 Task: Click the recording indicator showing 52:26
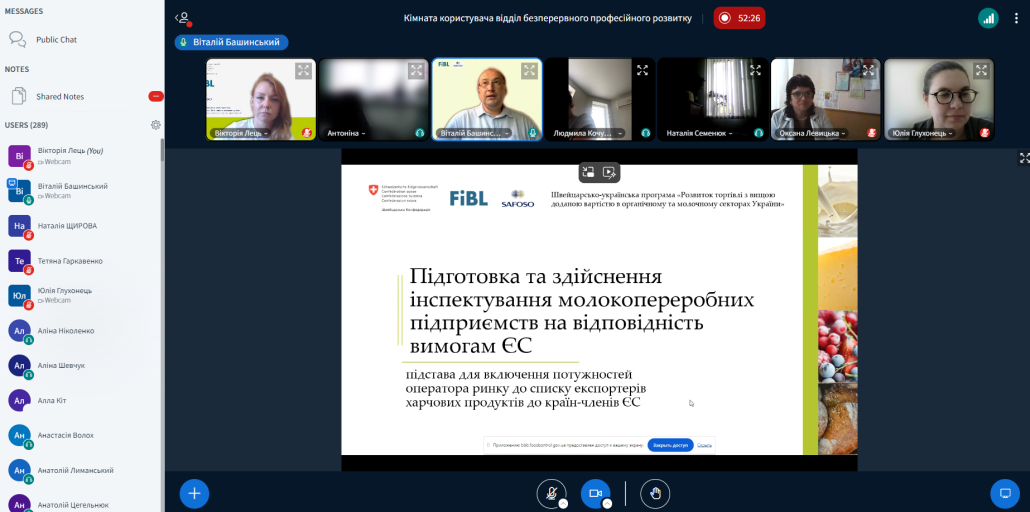point(739,18)
